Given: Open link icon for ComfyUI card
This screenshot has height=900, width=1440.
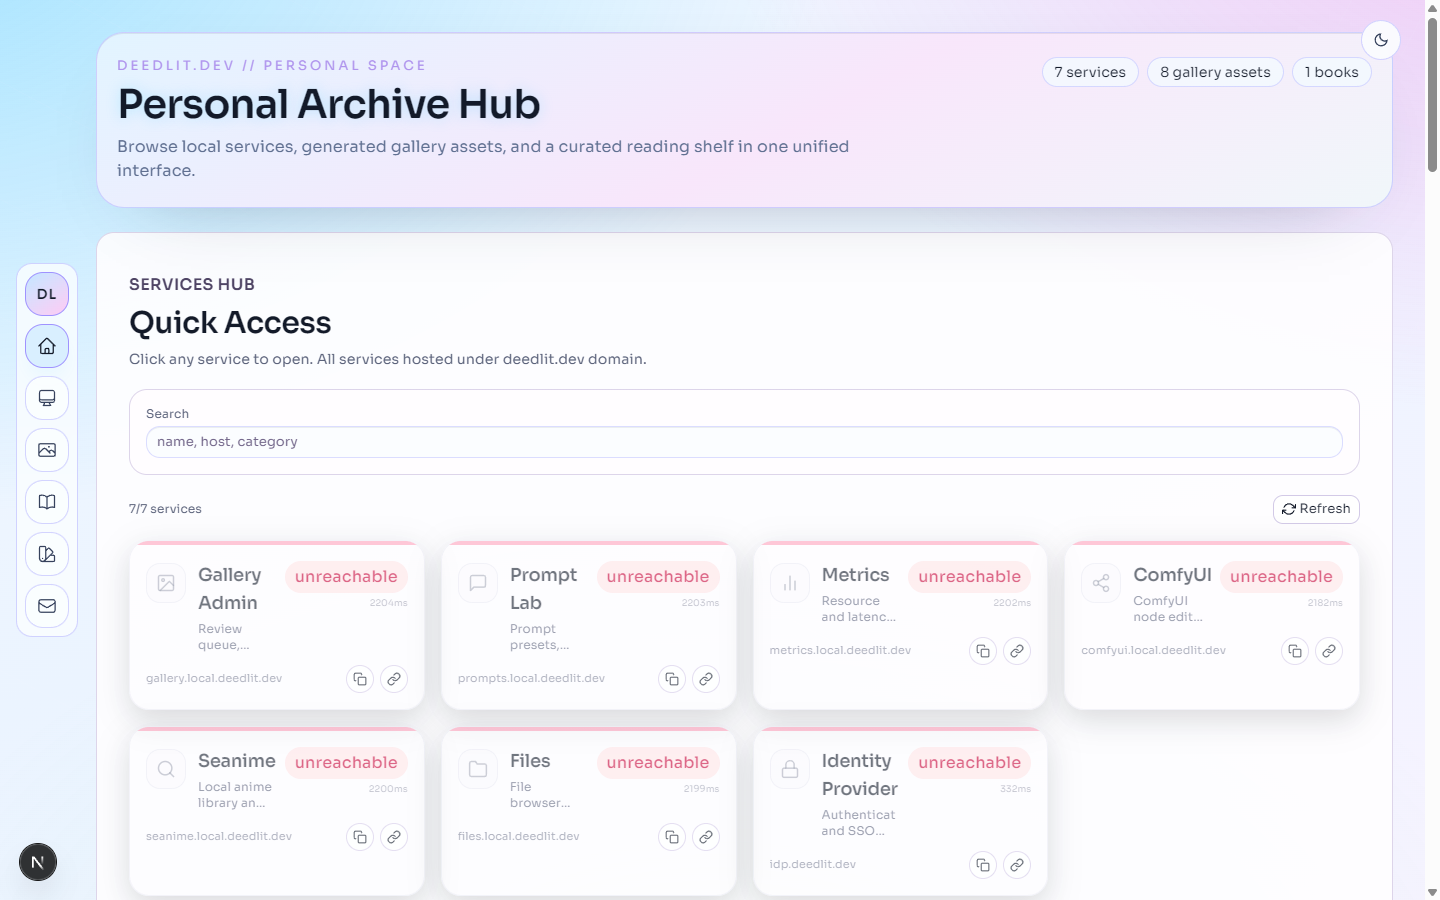Looking at the screenshot, I should 1329,651.
